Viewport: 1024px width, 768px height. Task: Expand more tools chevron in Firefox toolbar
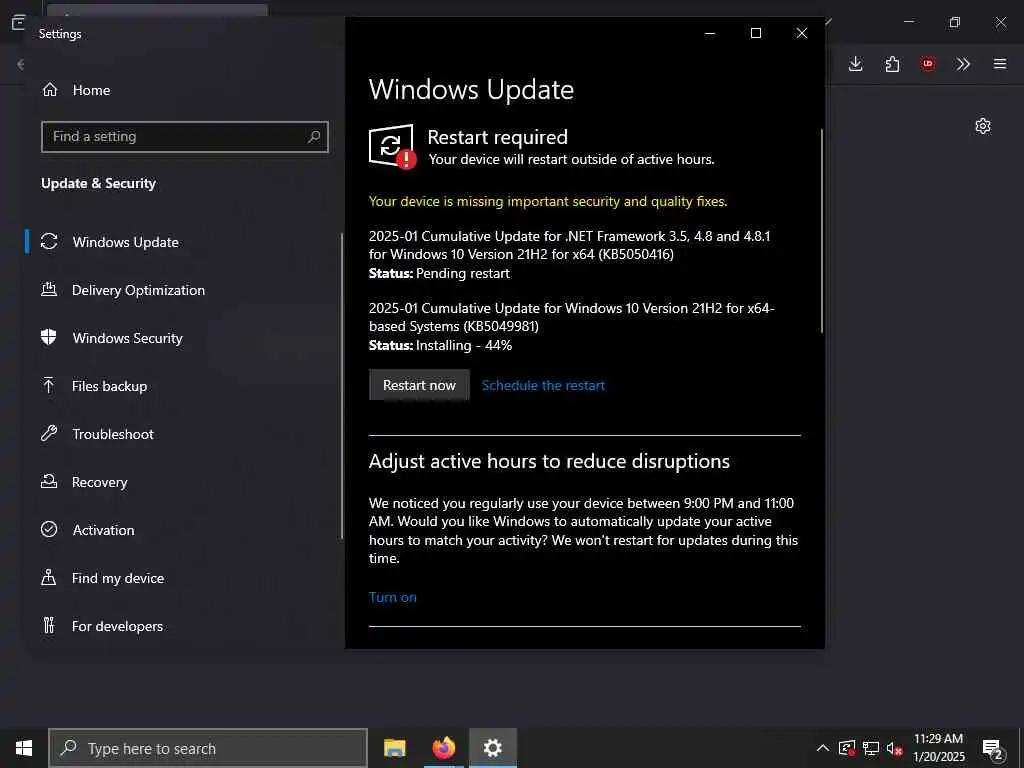[x=963, y=64]
